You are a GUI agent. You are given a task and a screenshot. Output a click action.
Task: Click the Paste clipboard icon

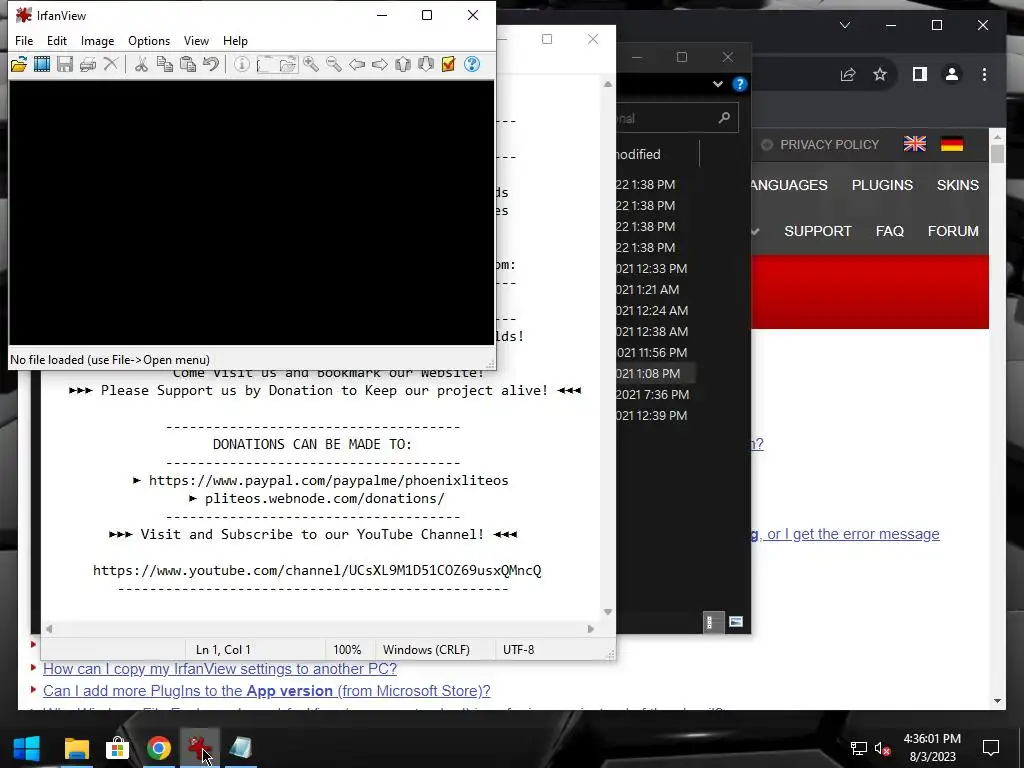pyautogui.click(x=187, y=64)
